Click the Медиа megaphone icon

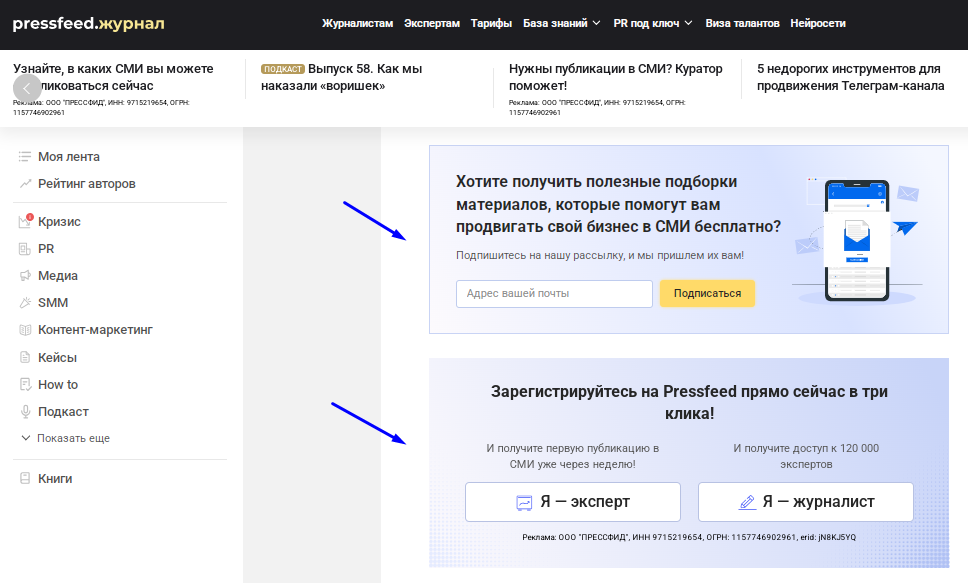click(x=25, y=275)
